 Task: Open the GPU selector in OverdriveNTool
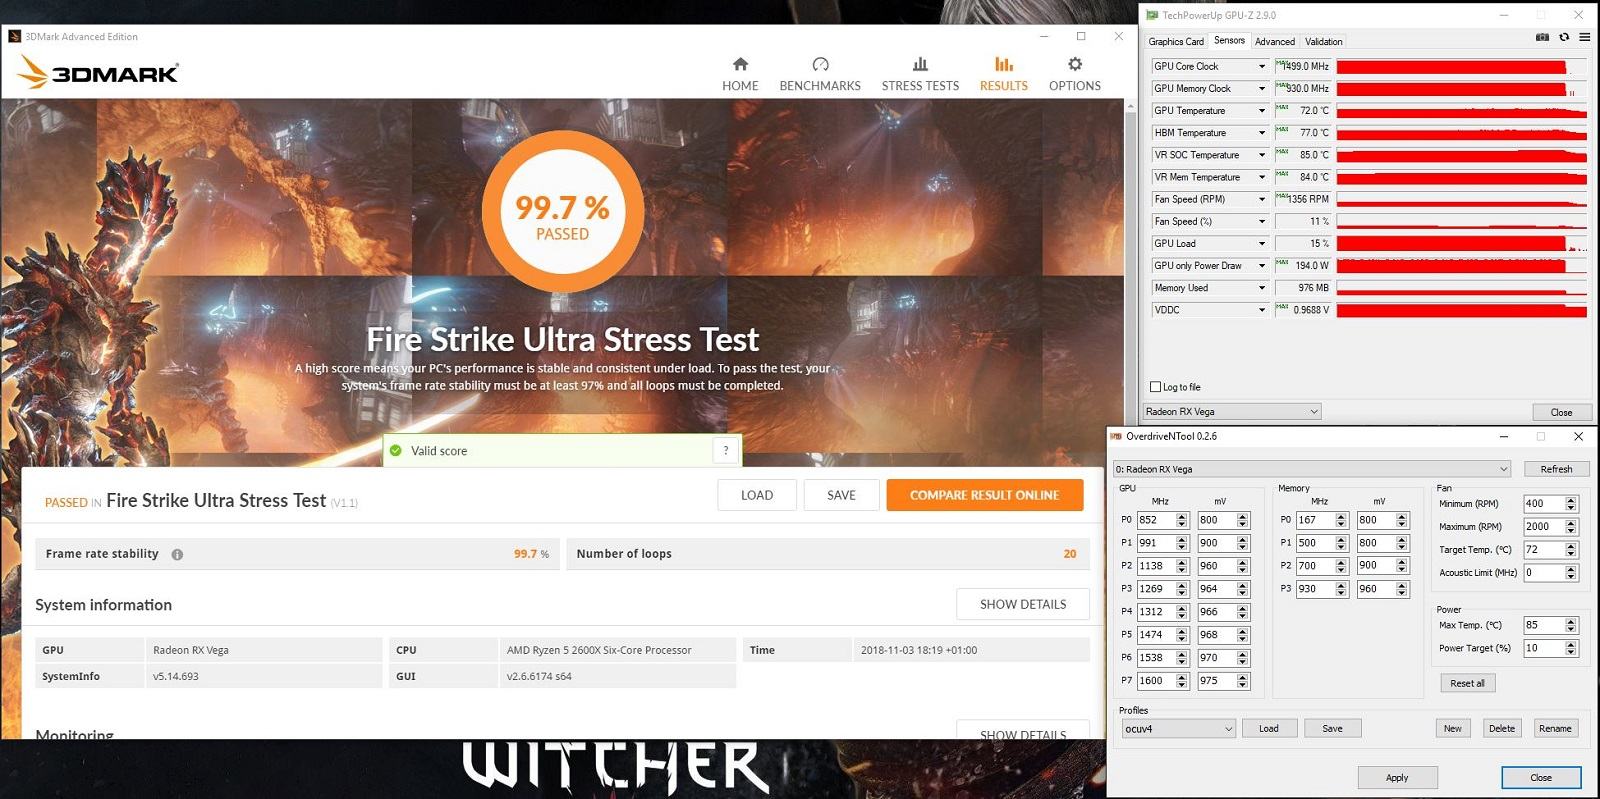1311,469
